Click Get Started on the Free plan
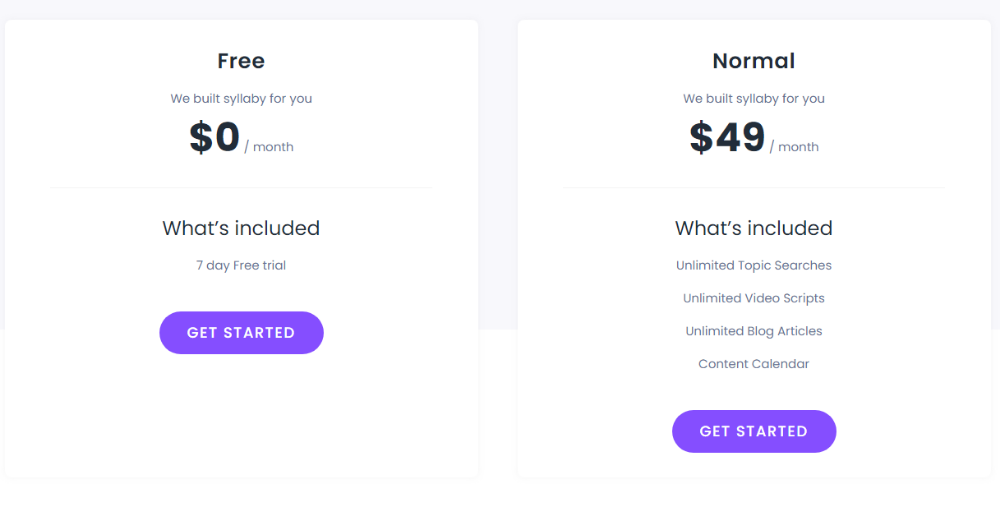This screenshot has height=510, width=1000. (241, 333)
